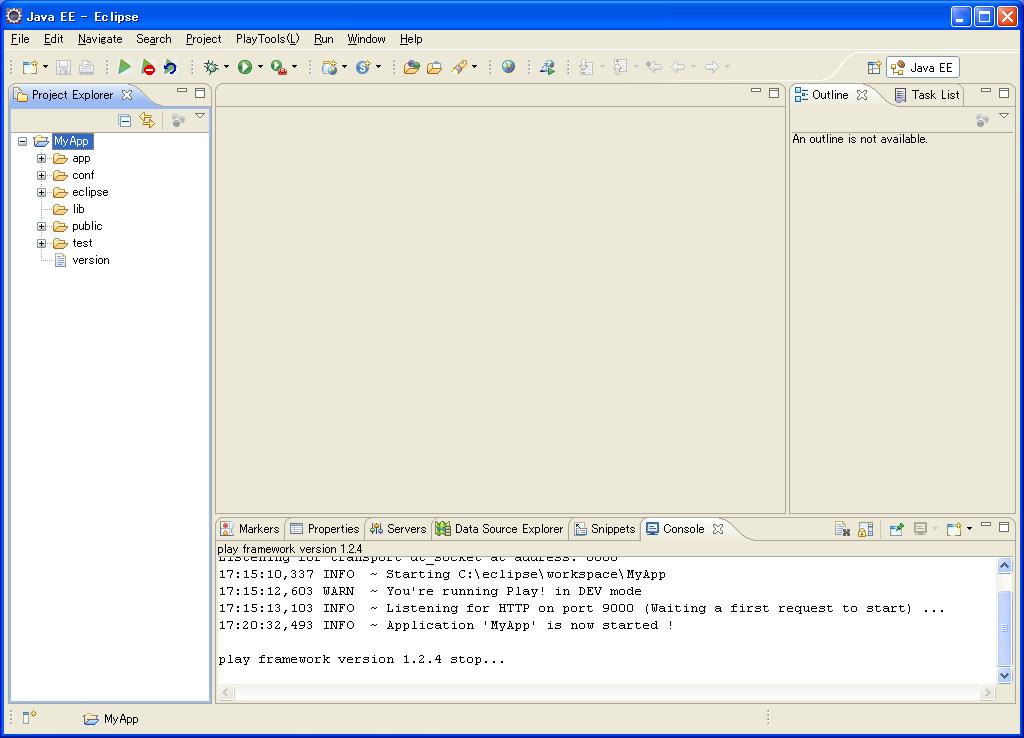Open the PlayTools menu
Image resolution: width=1024 pixels, height=738 pixels.
click(267, 39)
